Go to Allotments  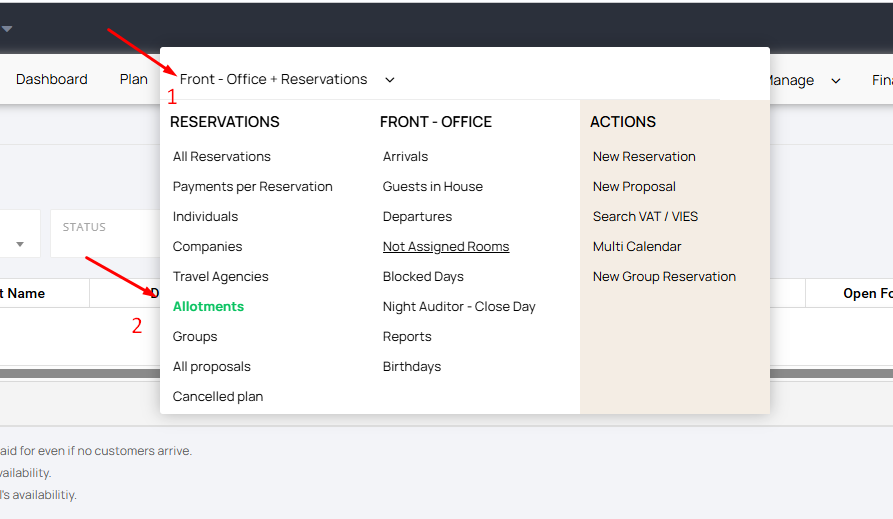click(208, 306)
